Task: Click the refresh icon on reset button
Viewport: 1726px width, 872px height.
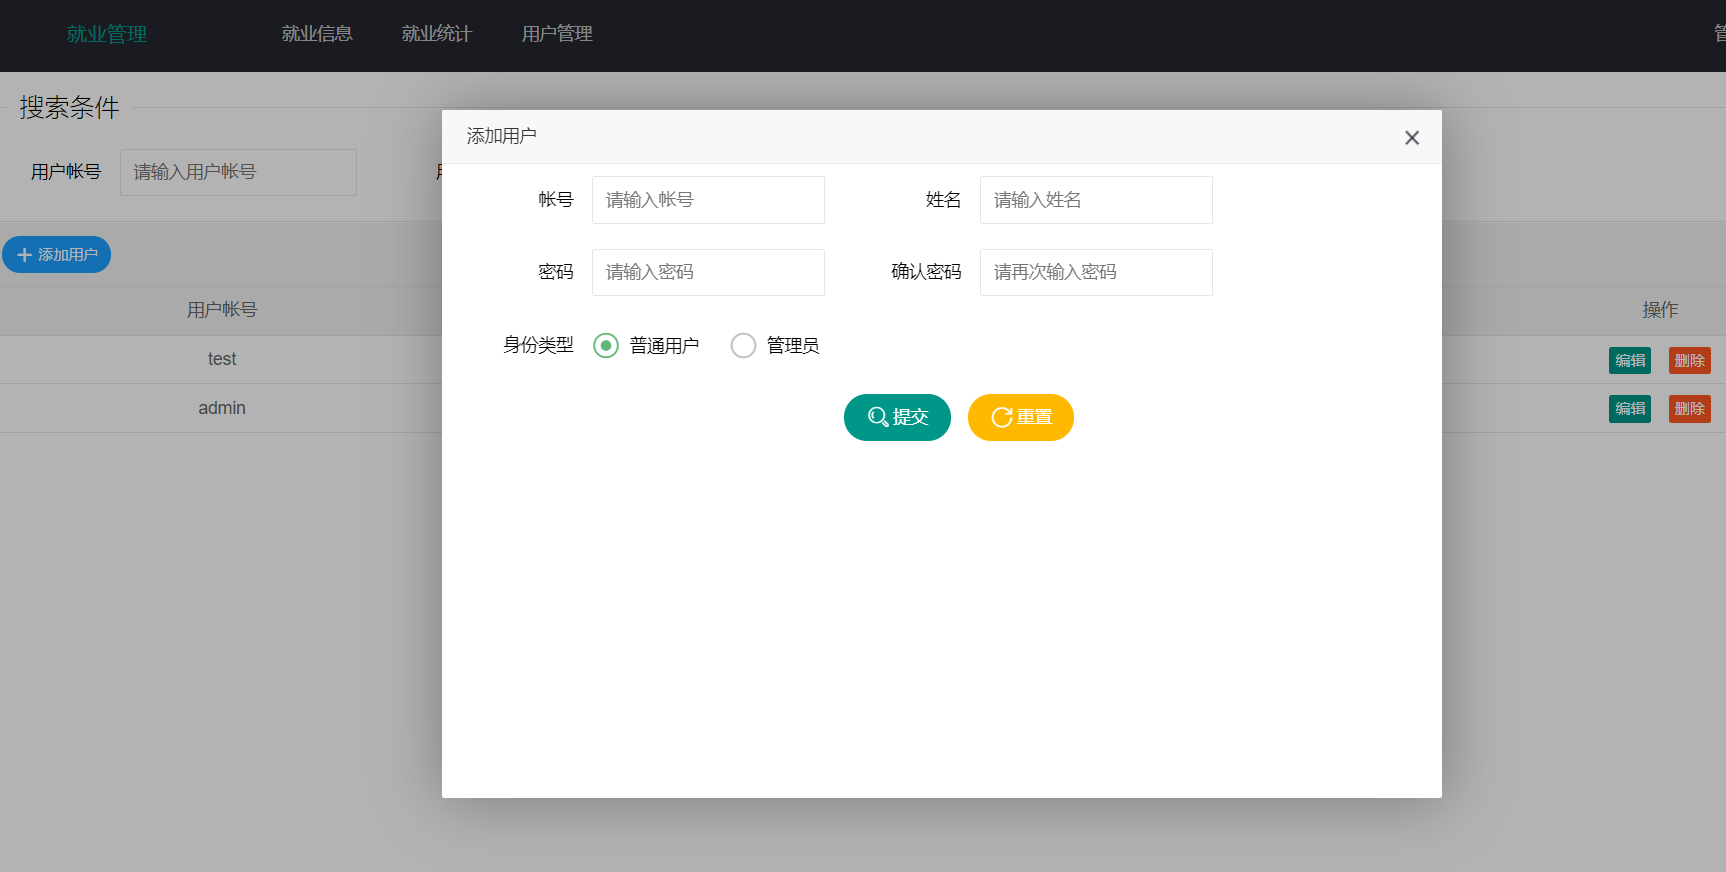Action: (1001, 417)
